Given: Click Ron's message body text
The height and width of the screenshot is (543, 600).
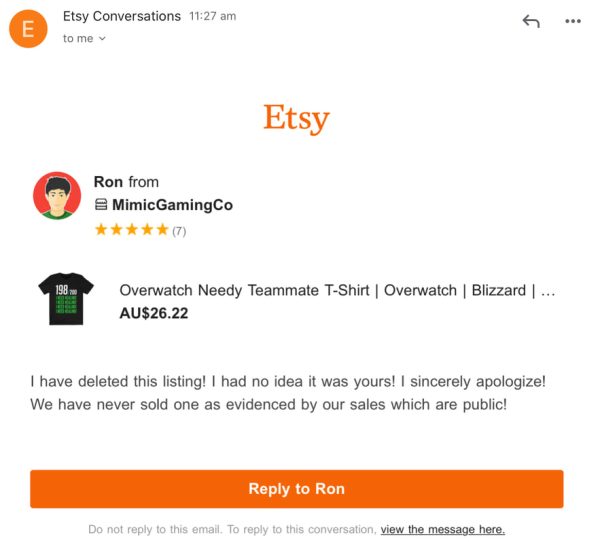Looking at the screenshot, I should 288,393.
